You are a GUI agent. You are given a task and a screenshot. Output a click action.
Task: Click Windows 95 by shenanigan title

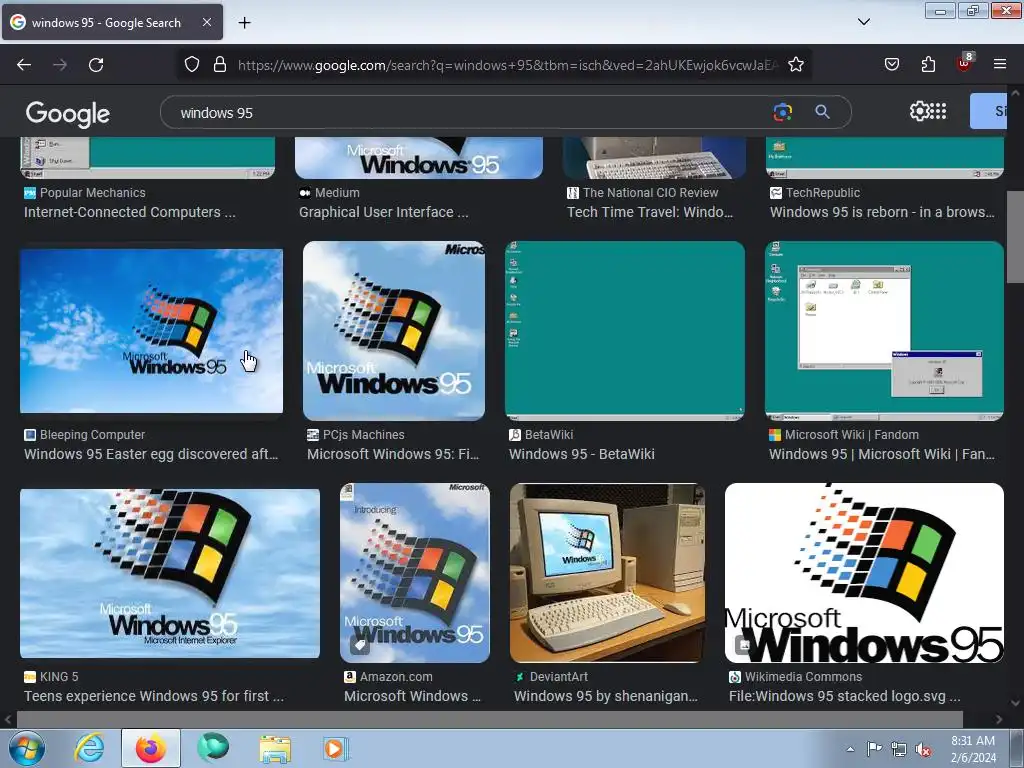[605, 696]
